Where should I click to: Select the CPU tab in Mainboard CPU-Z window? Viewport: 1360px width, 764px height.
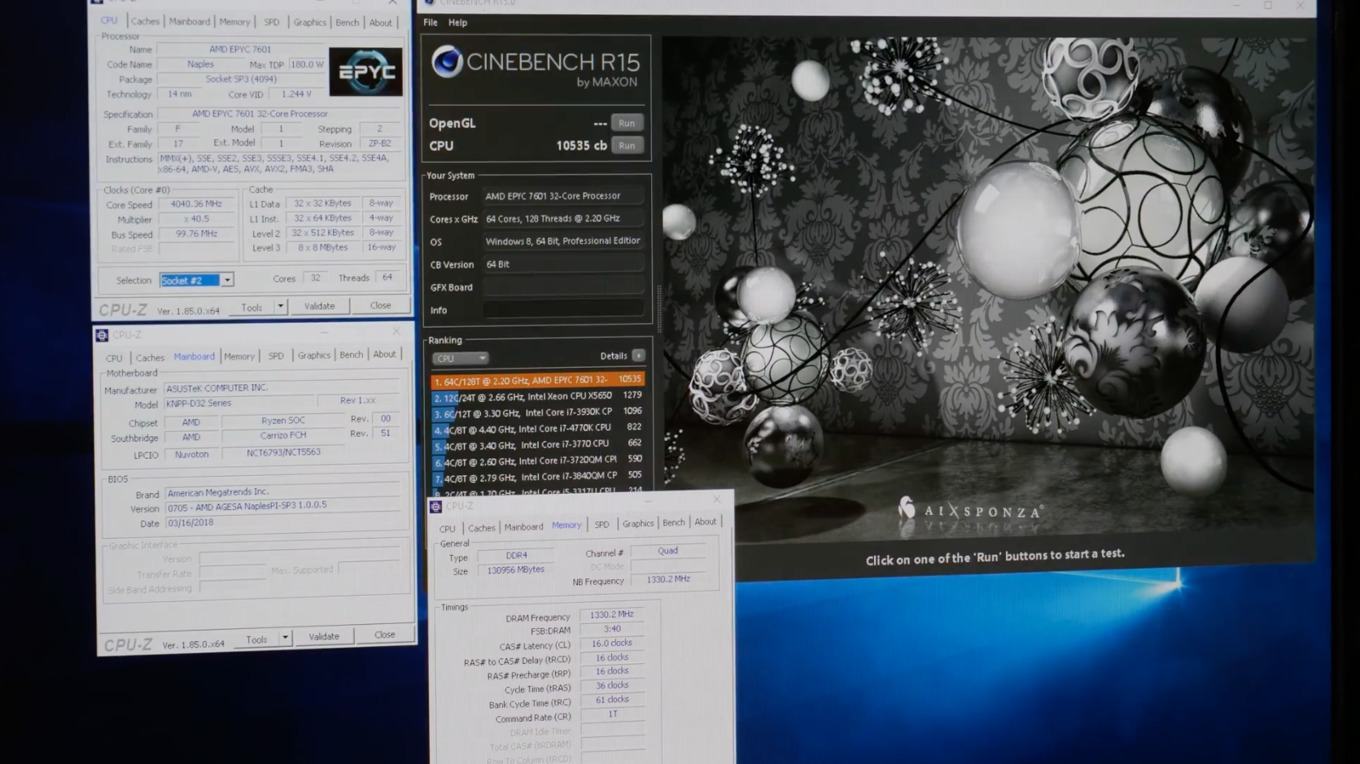point(115,357)
